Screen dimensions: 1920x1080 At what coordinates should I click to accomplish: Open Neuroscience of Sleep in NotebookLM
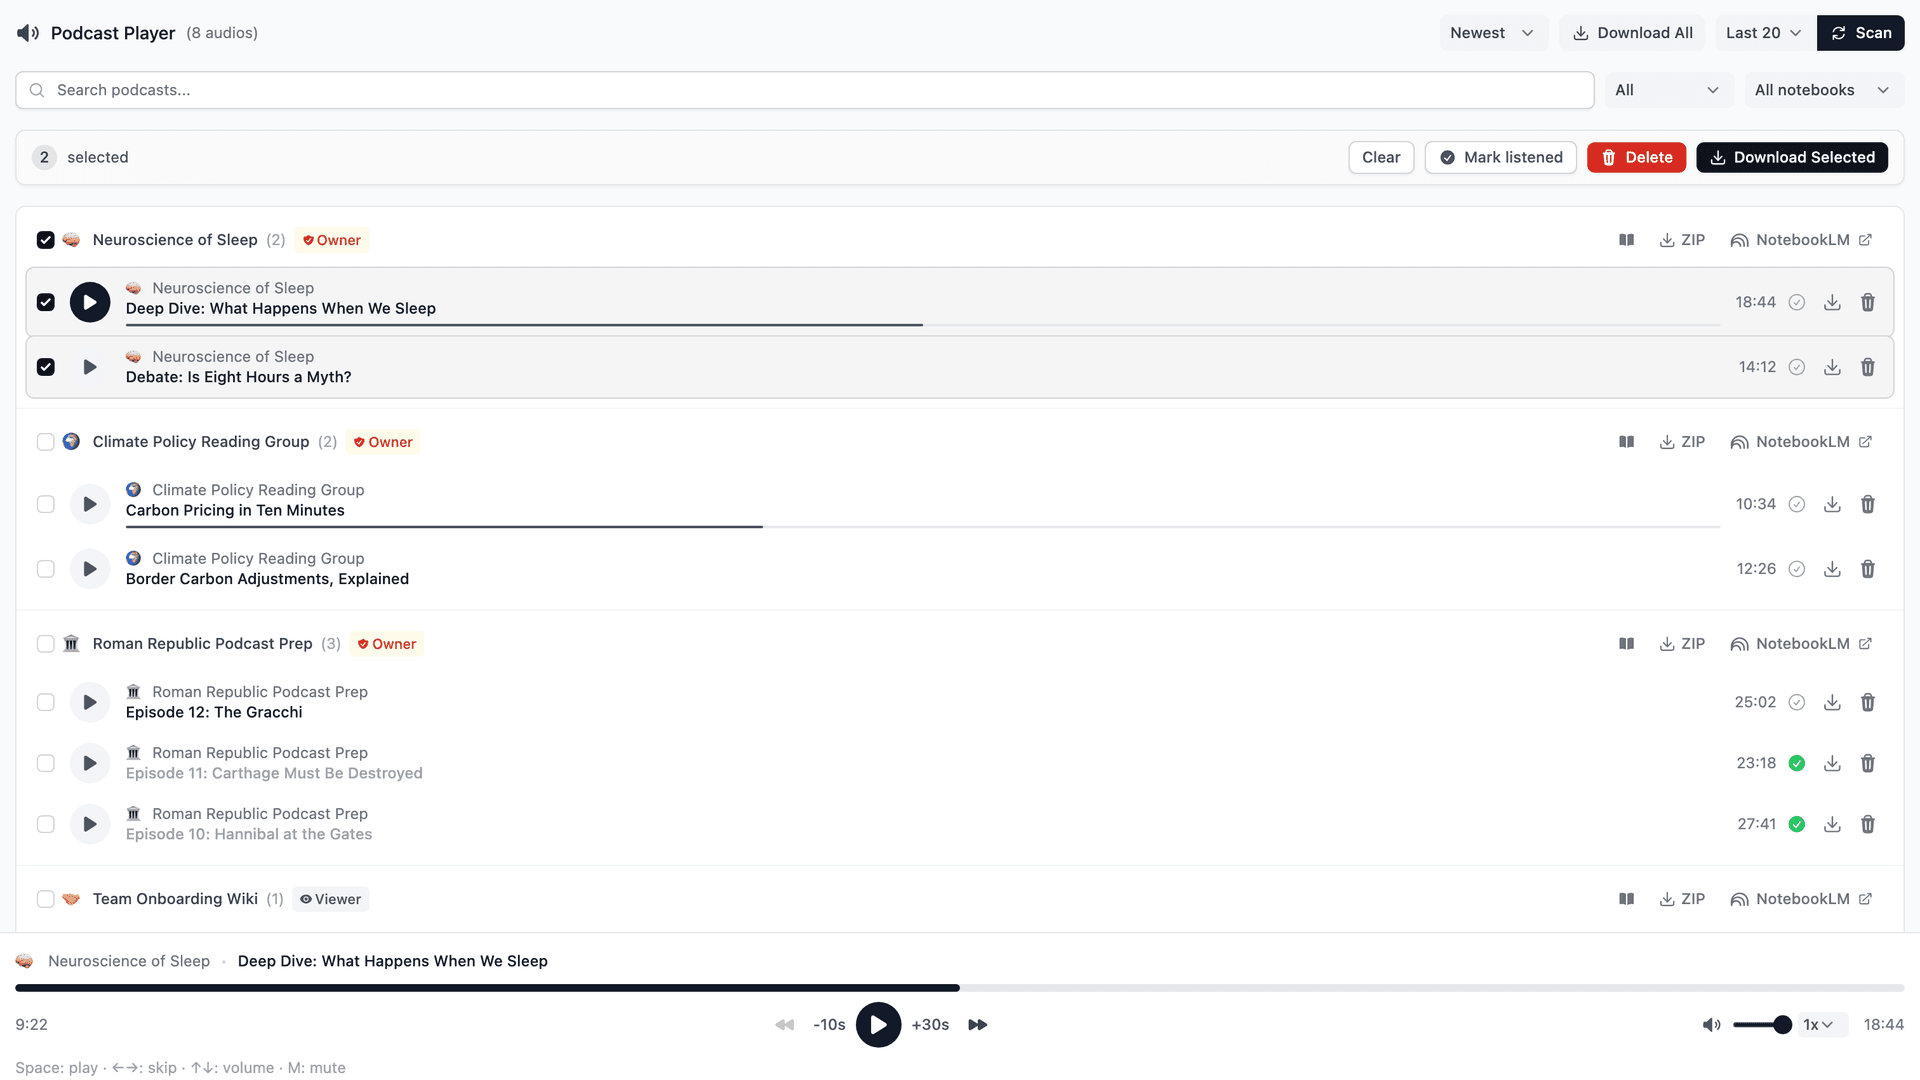pos(1801,240)
